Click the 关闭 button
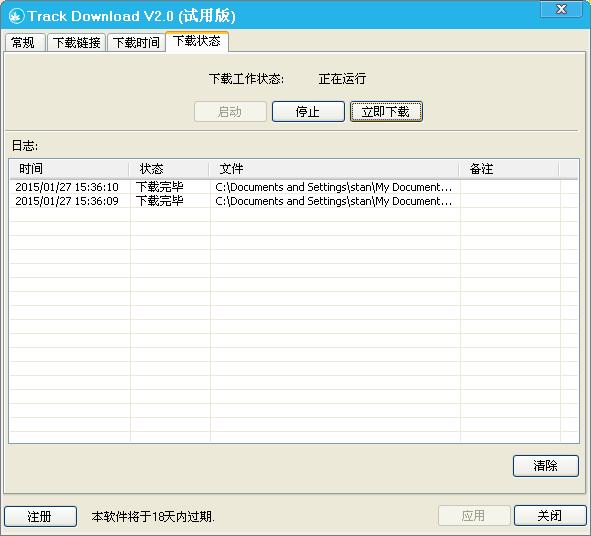The width and height of the screenshot is (591, 536). point(550,515)
